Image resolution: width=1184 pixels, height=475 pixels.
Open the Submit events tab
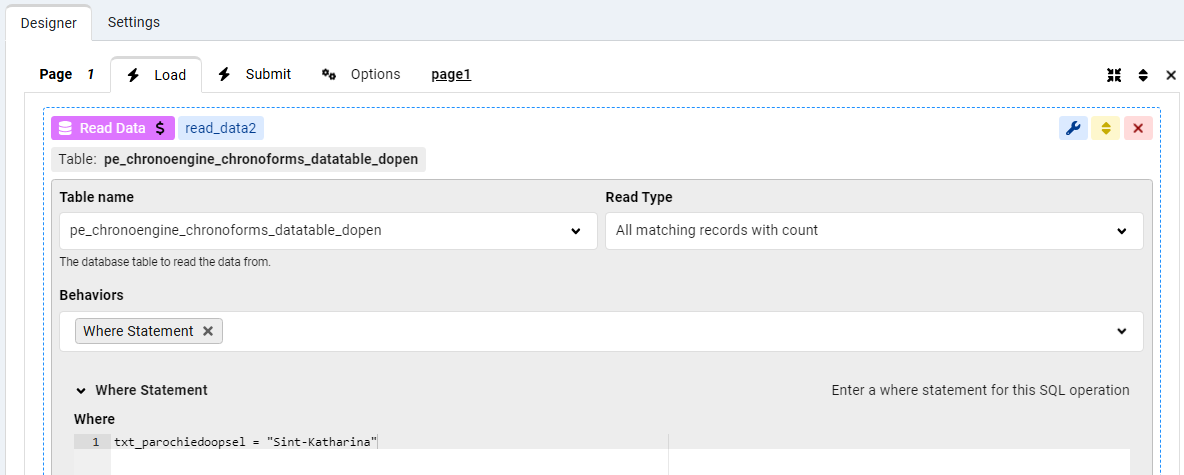(255, 74)
